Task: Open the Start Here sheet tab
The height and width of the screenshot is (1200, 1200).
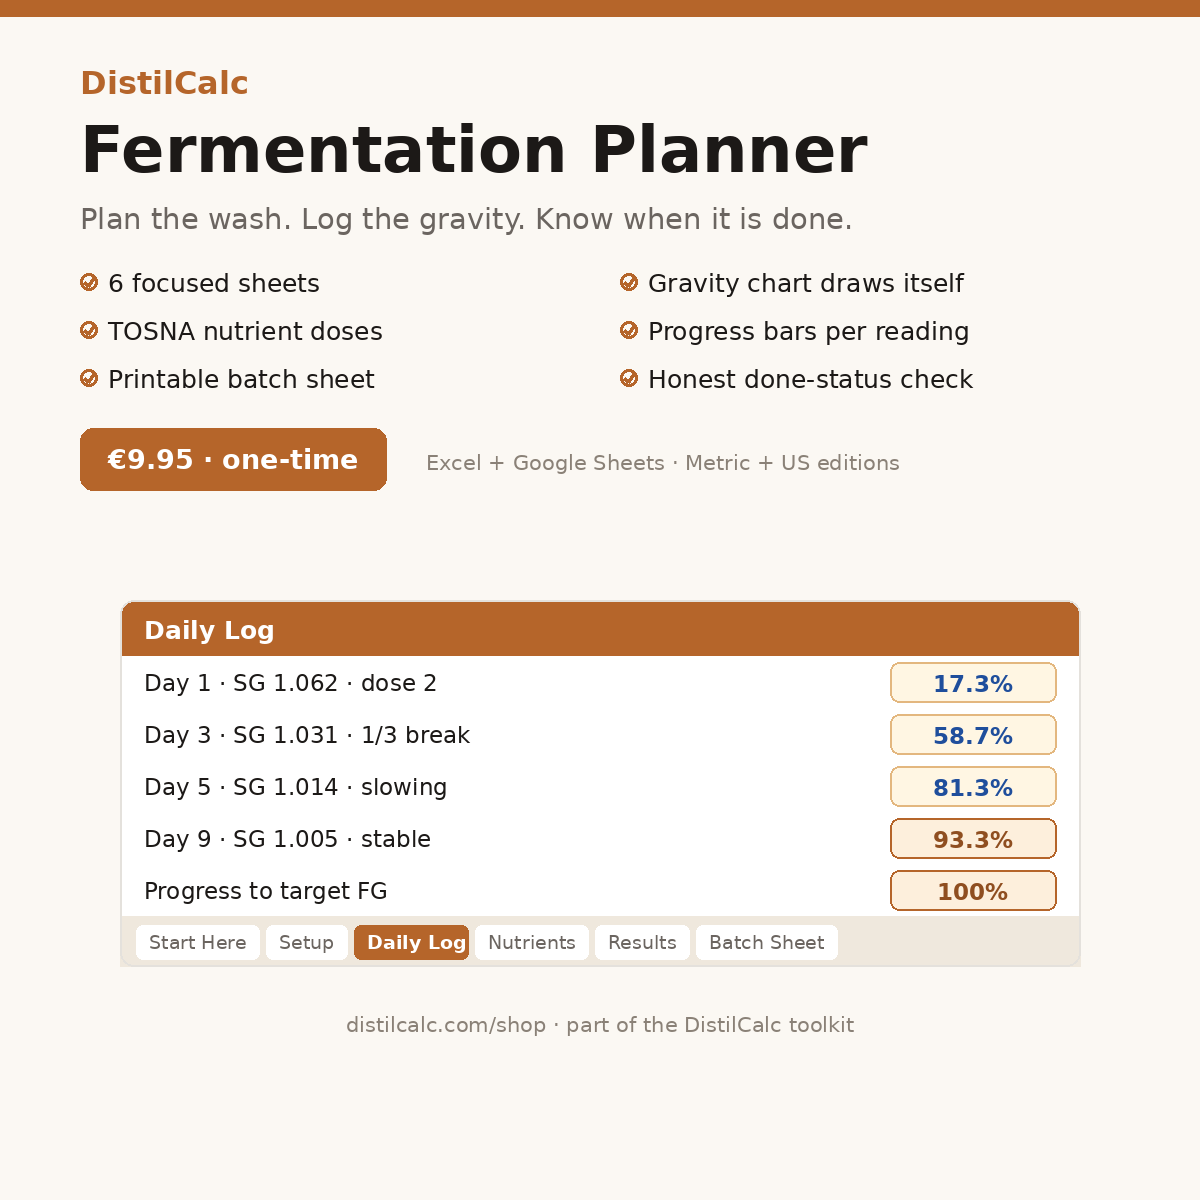Action: pyautogui.click(x=198, y=943)
